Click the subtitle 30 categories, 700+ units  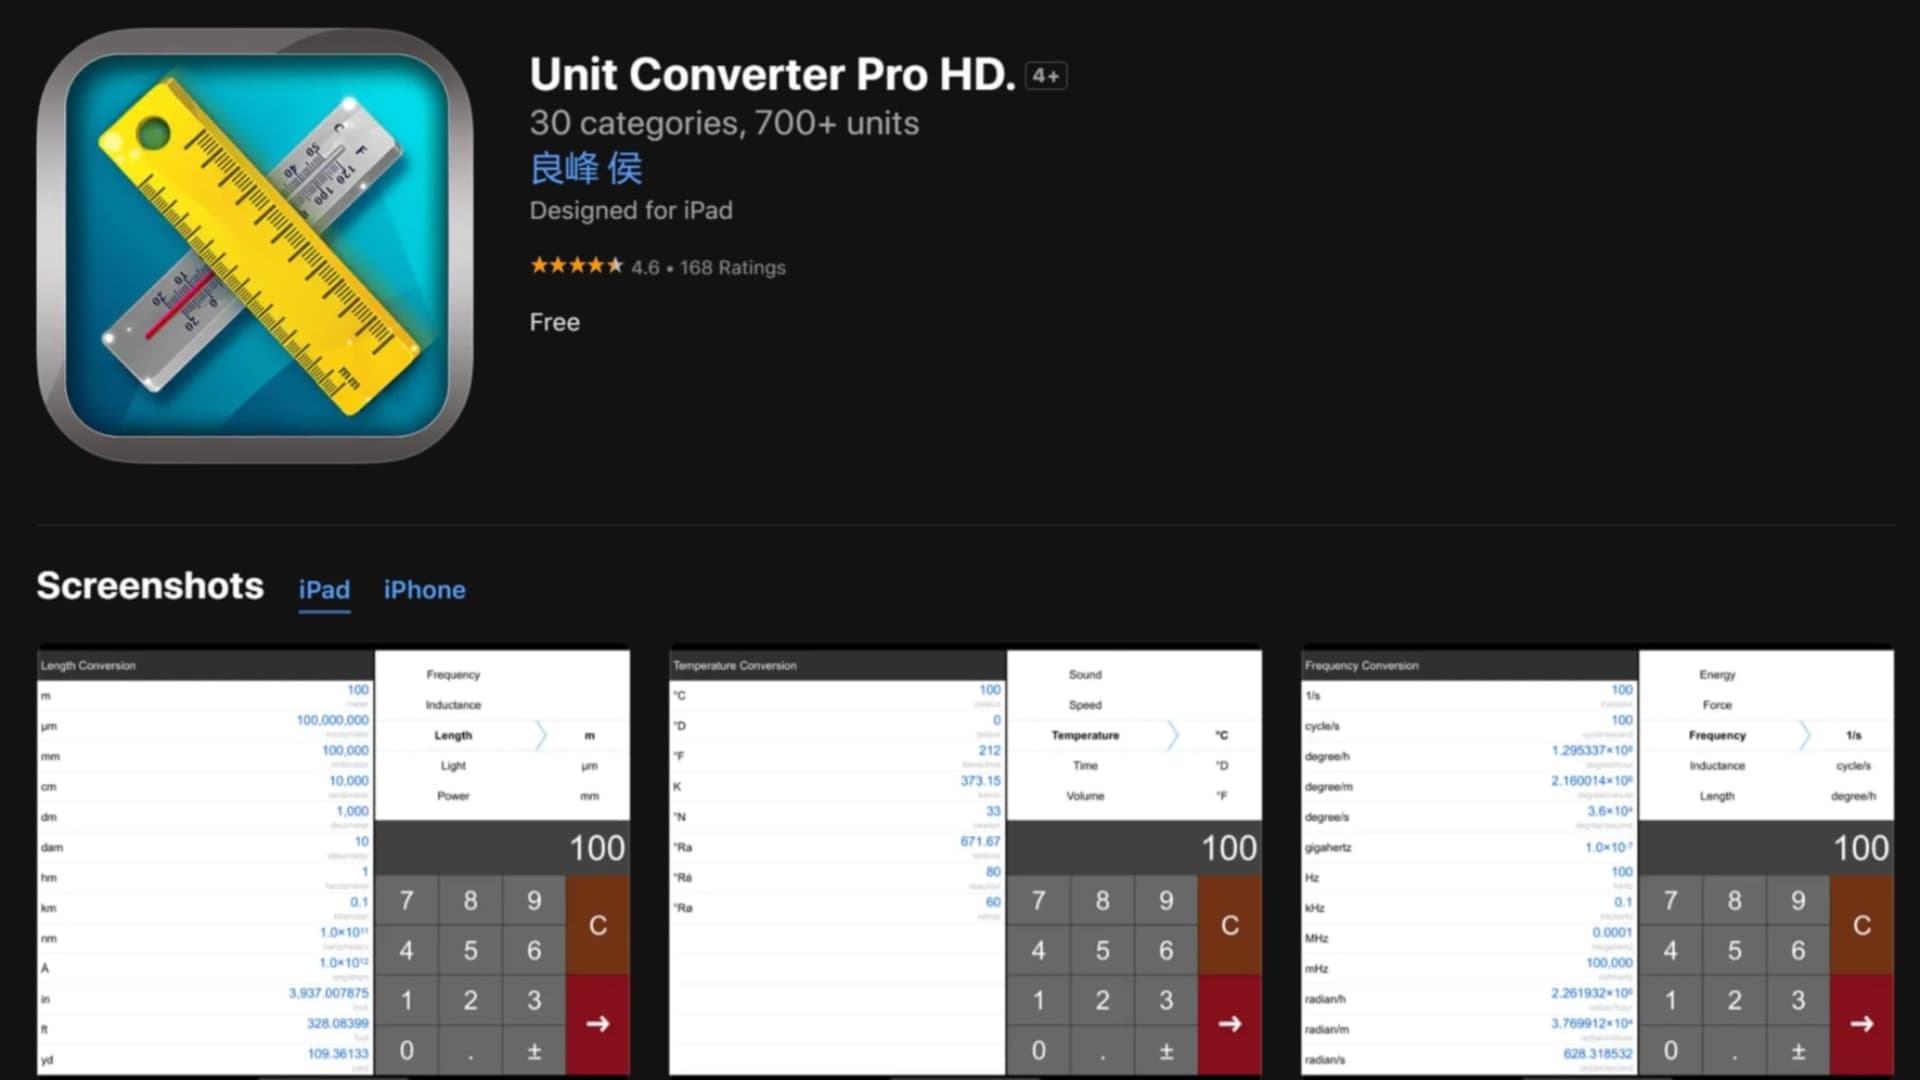coord(724,123)
